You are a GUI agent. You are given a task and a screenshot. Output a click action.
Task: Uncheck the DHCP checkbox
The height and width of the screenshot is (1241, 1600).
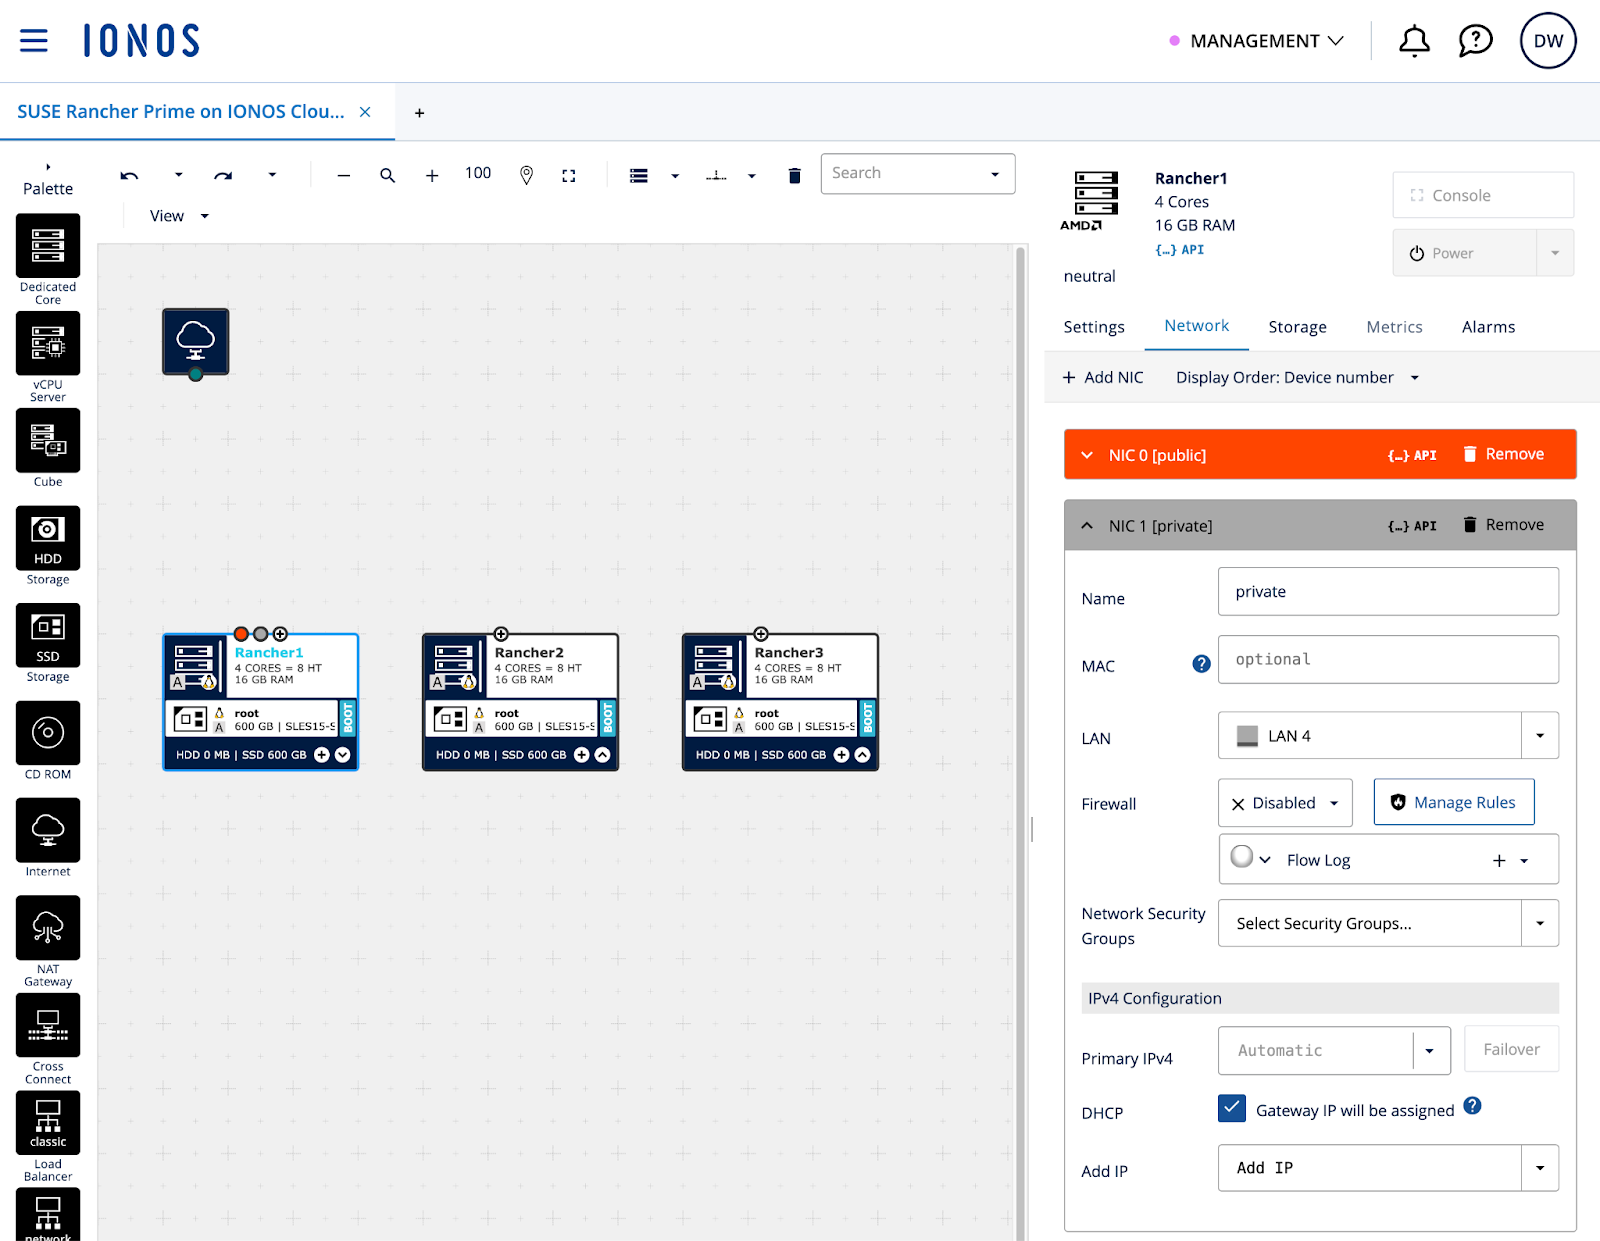coord(1232,1108)
